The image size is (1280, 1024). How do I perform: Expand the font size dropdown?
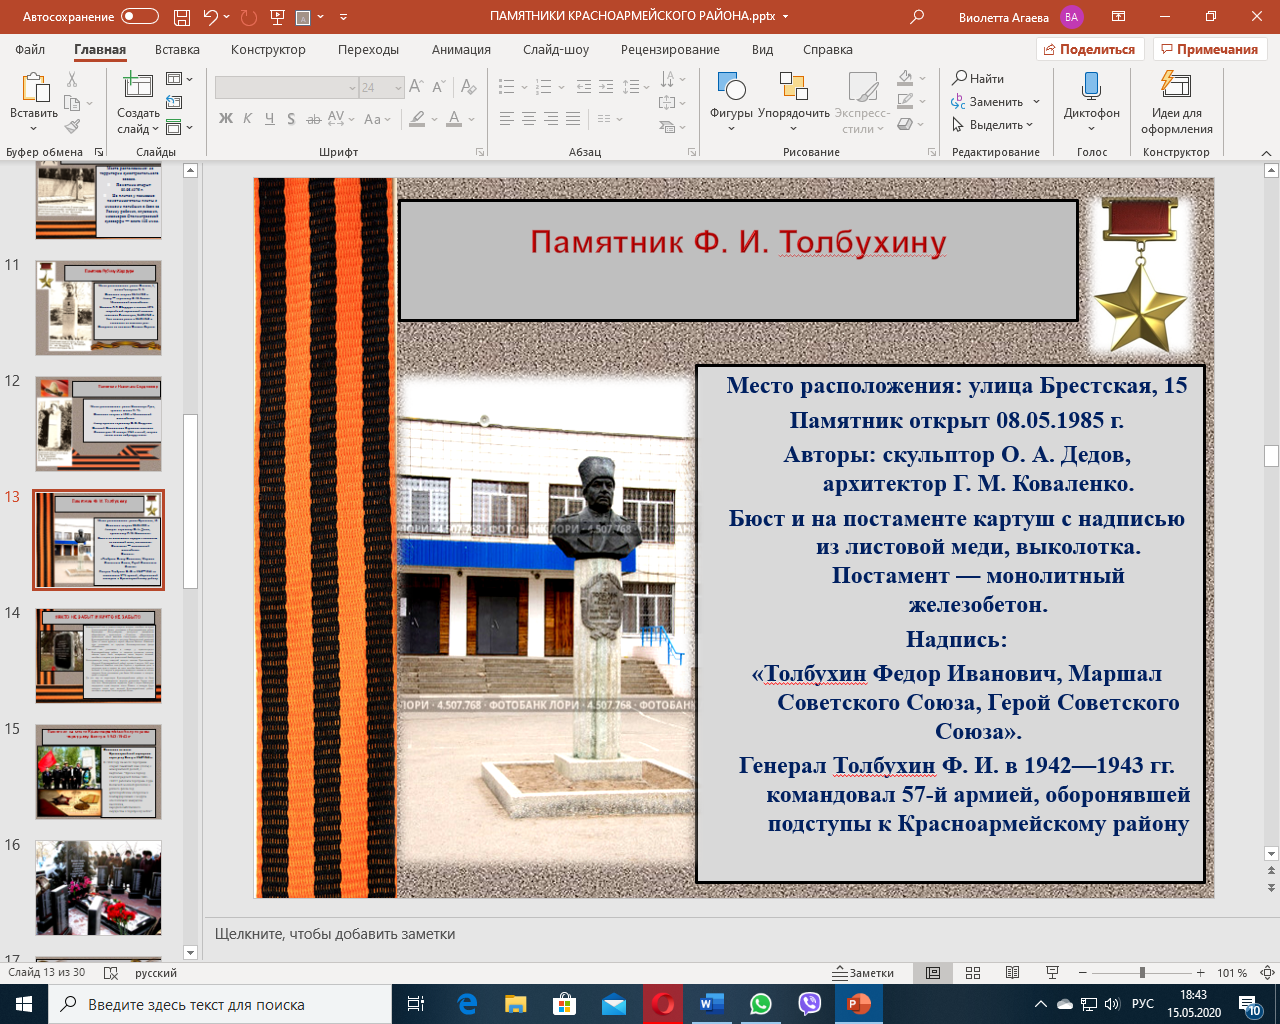click(398, 88)
